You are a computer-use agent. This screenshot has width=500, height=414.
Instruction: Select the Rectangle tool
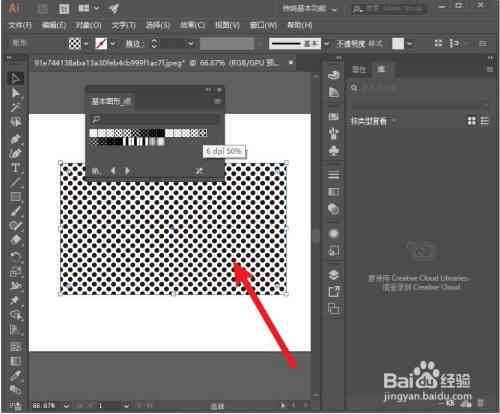15,197
